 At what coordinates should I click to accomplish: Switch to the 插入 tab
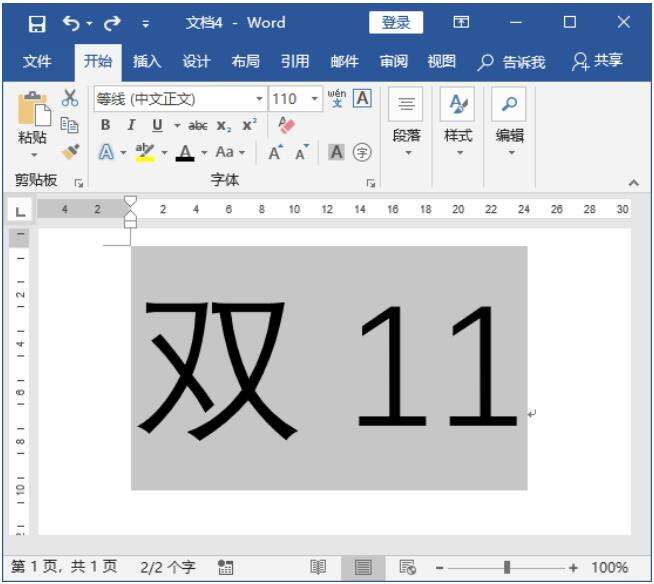tap(147, 62)
